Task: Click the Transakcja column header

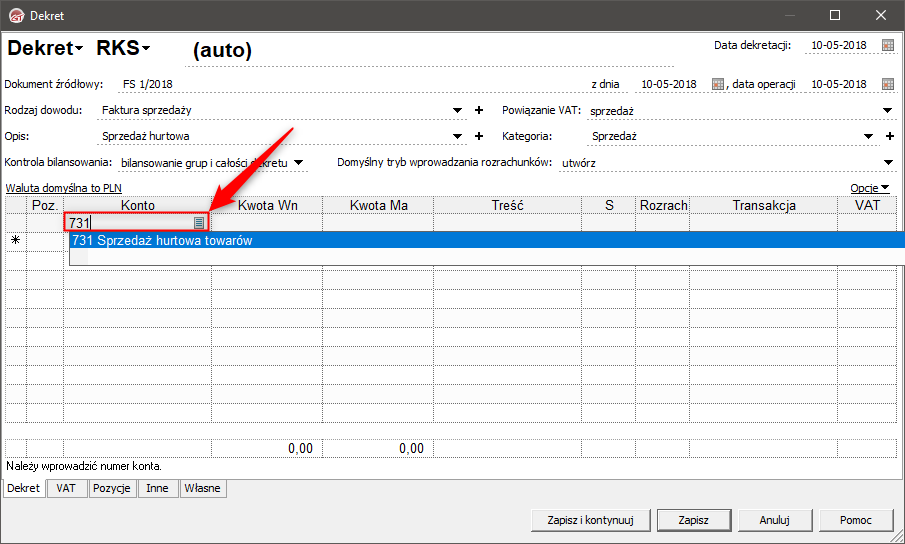Action: pos(764,205)
